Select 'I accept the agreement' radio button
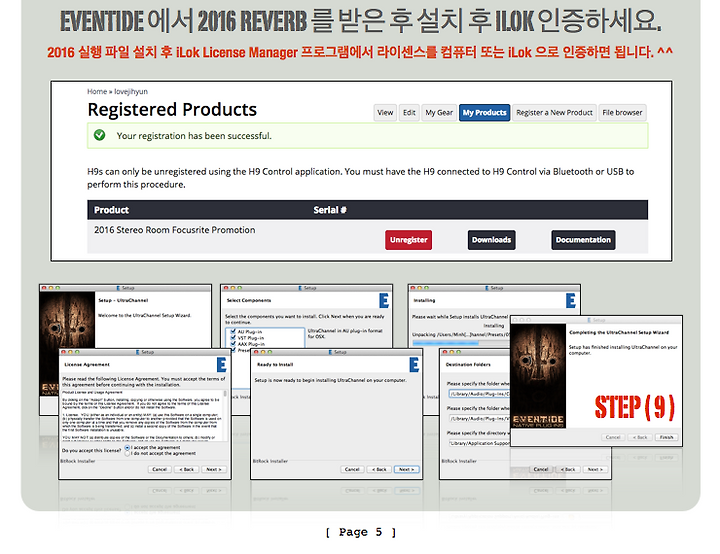Viewport: 720px width, 554px height. [x=127, y=447]
